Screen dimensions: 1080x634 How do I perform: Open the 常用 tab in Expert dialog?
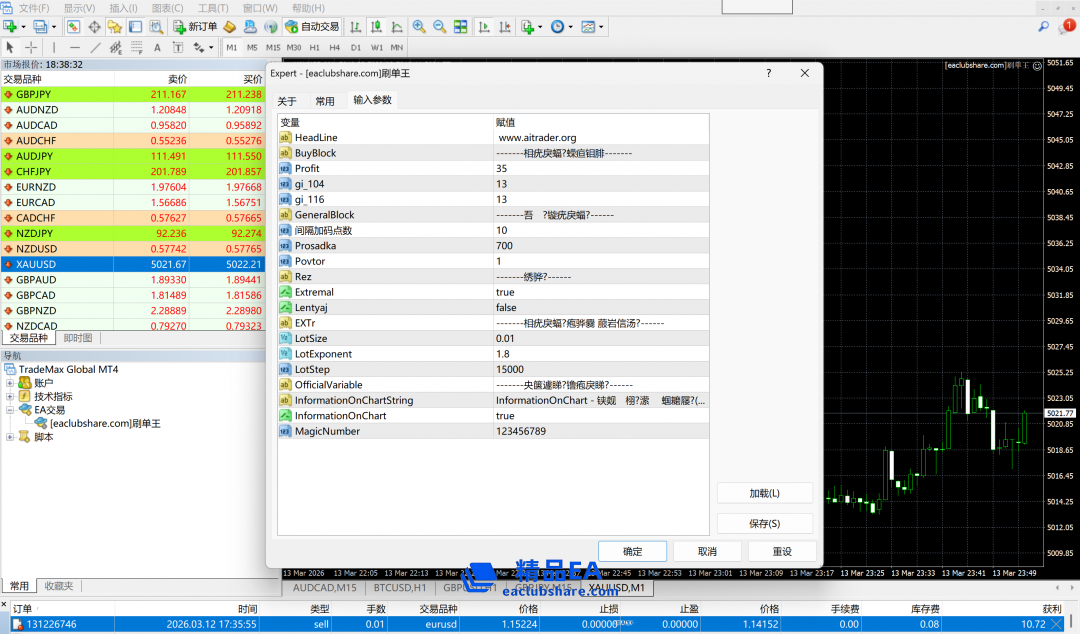(x=325, y=101)
